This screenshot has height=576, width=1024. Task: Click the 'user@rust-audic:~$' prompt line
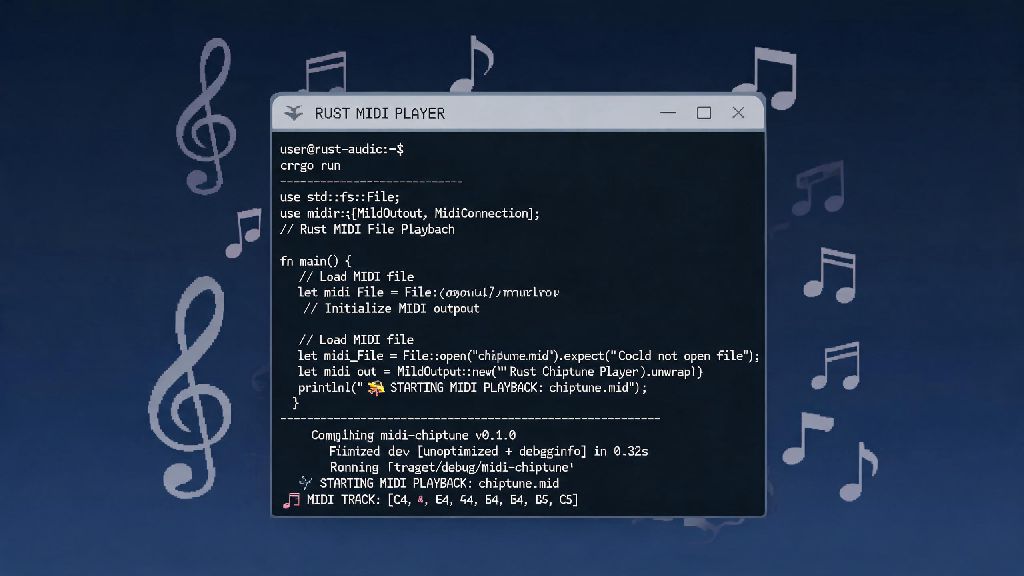tap(342, 150)
